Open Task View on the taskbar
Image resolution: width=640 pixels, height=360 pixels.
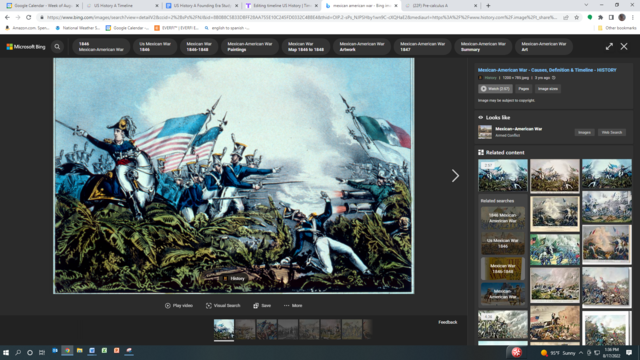(x=42, y=352)
